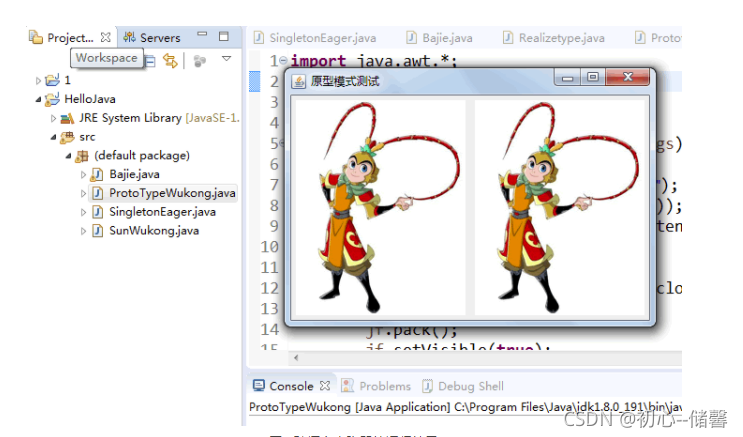The height and width of the screenshot is (437, 743).
Task: Select the (default package) label
Action: tap(142, 155)
